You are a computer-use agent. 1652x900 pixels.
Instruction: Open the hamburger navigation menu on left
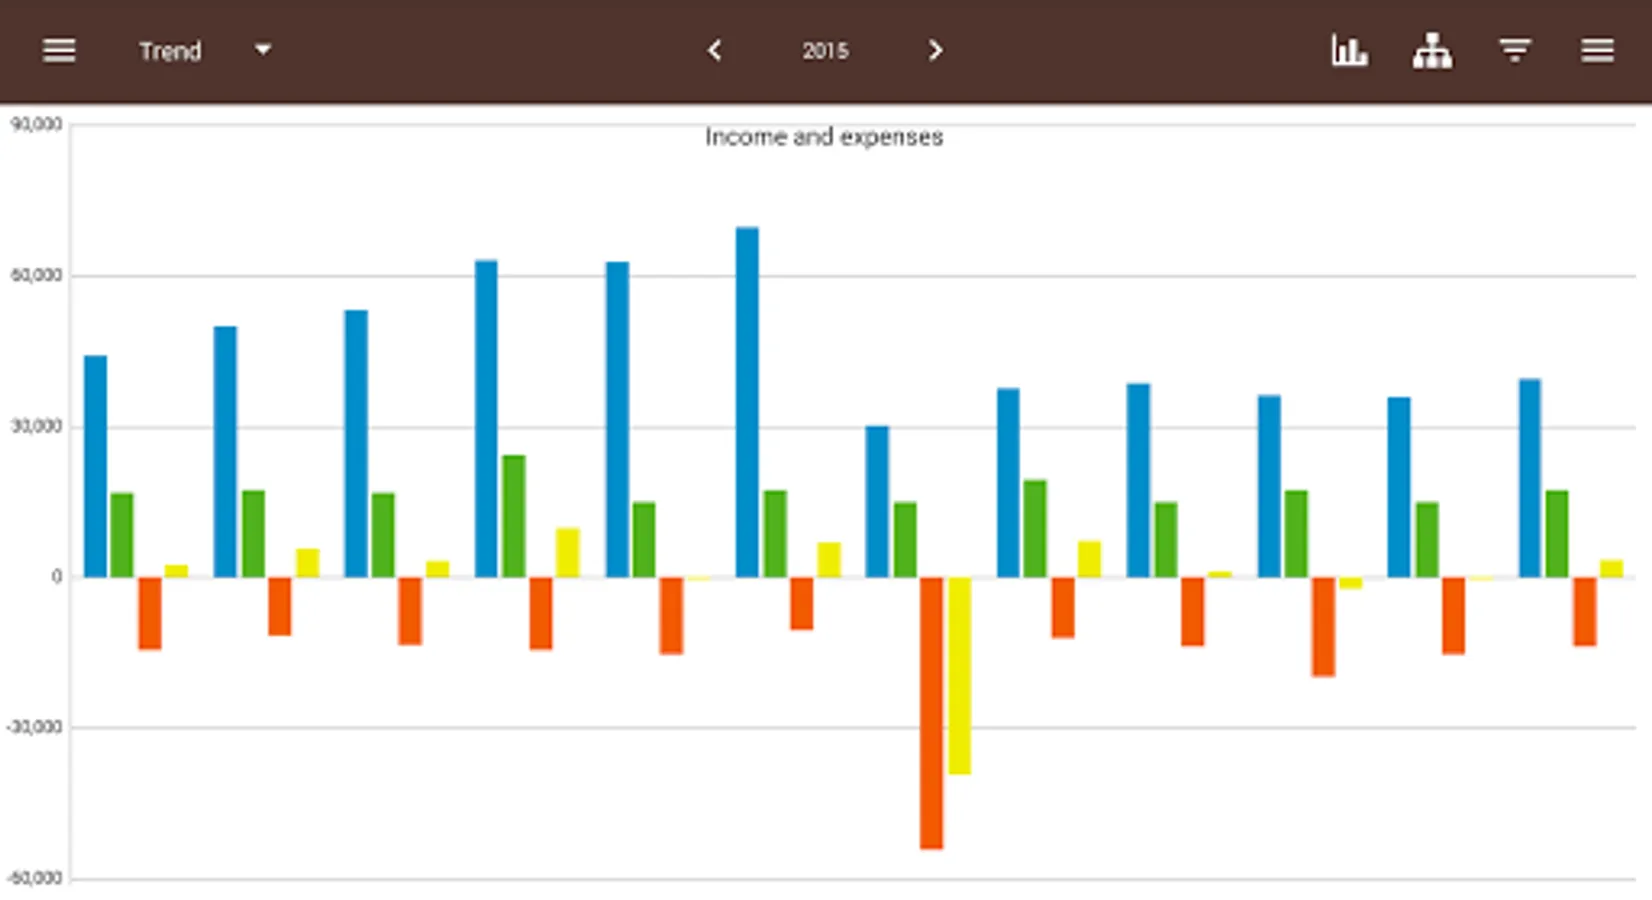click(59, 50)
